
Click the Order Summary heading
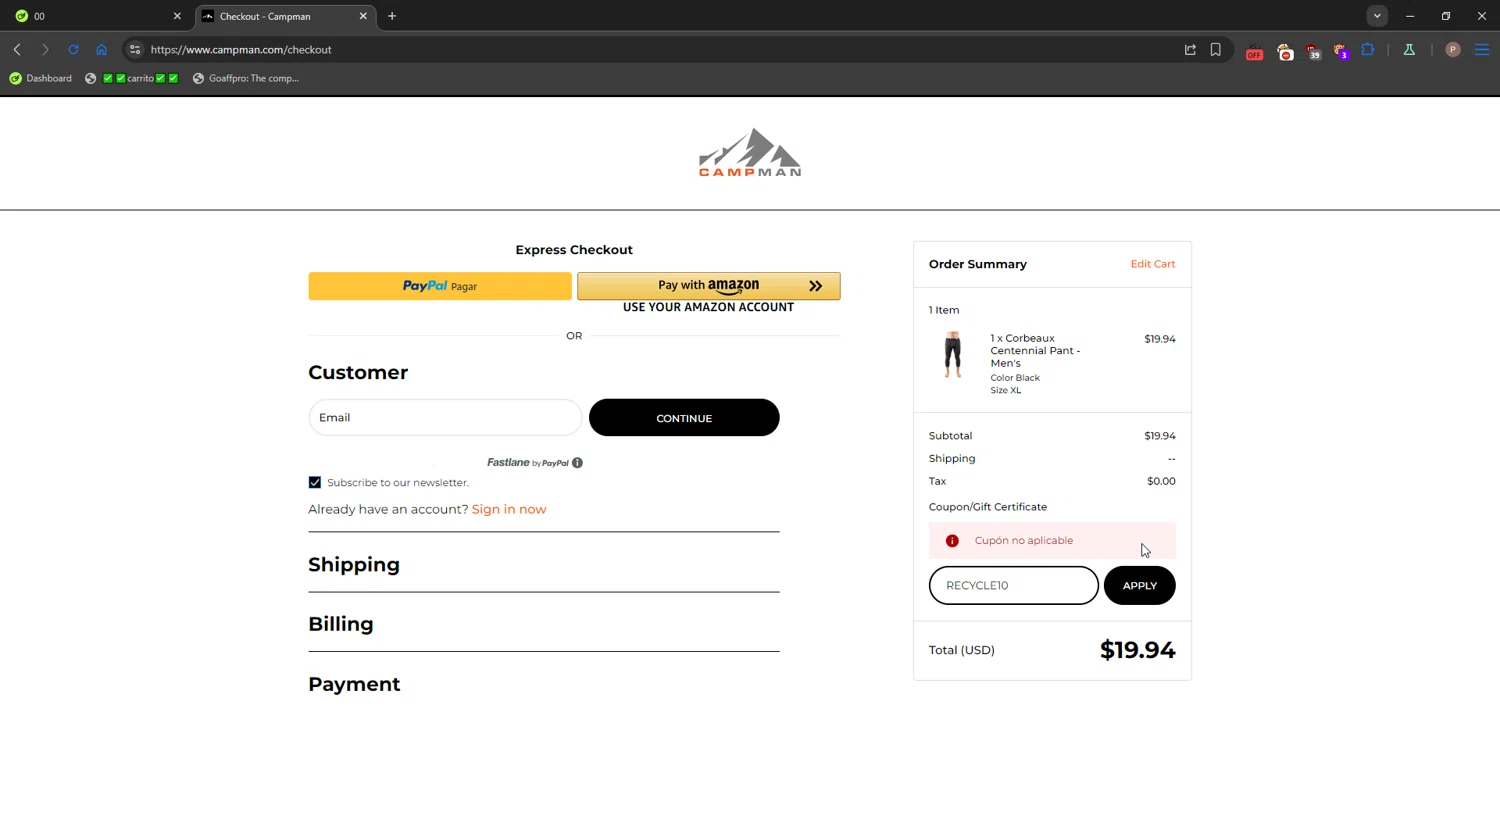pyautogui.click(x=978, y=264)
